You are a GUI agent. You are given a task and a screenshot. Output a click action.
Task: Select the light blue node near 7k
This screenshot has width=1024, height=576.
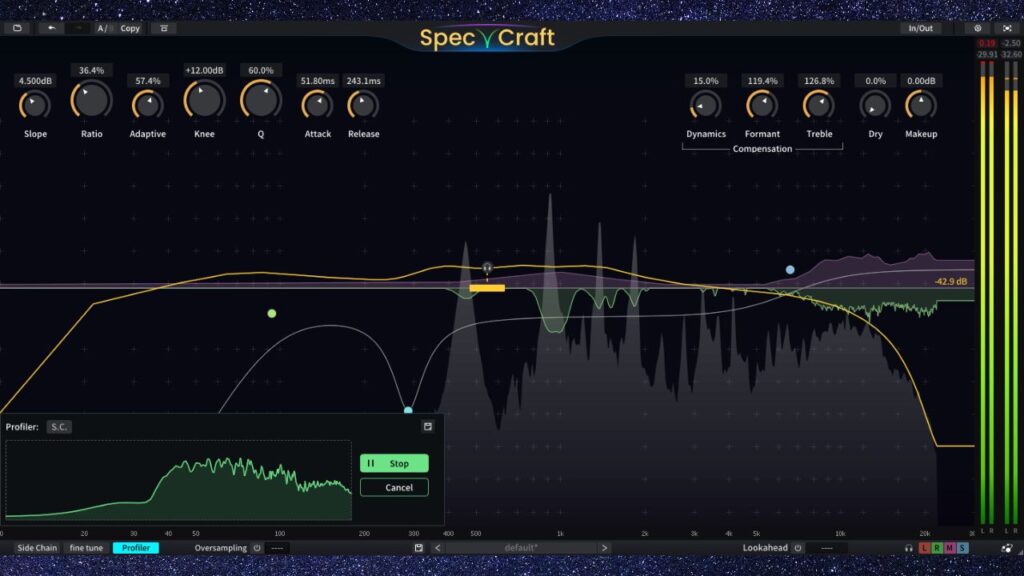(x=790, y=269)
